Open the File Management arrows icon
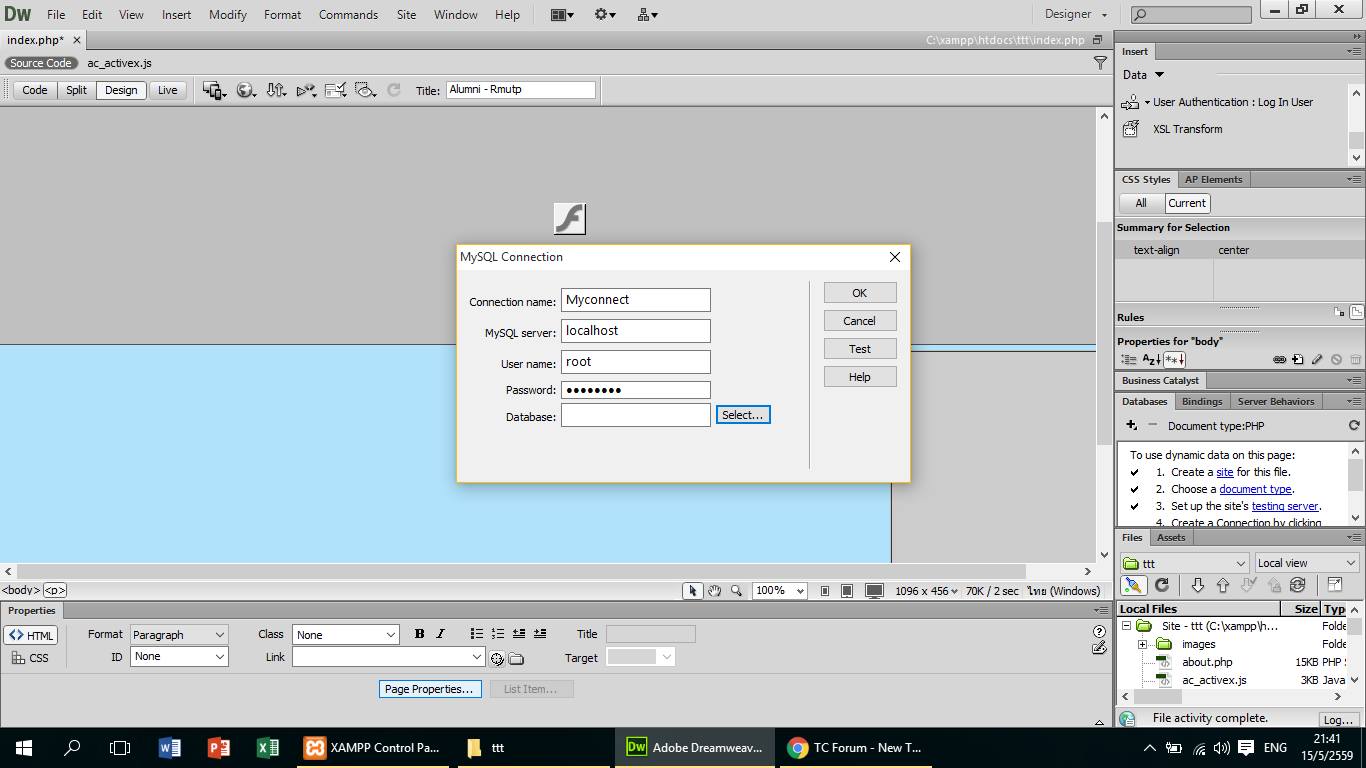Viewport: 1366px width, 768px height. pyautogui.click(x=276, y=90)
